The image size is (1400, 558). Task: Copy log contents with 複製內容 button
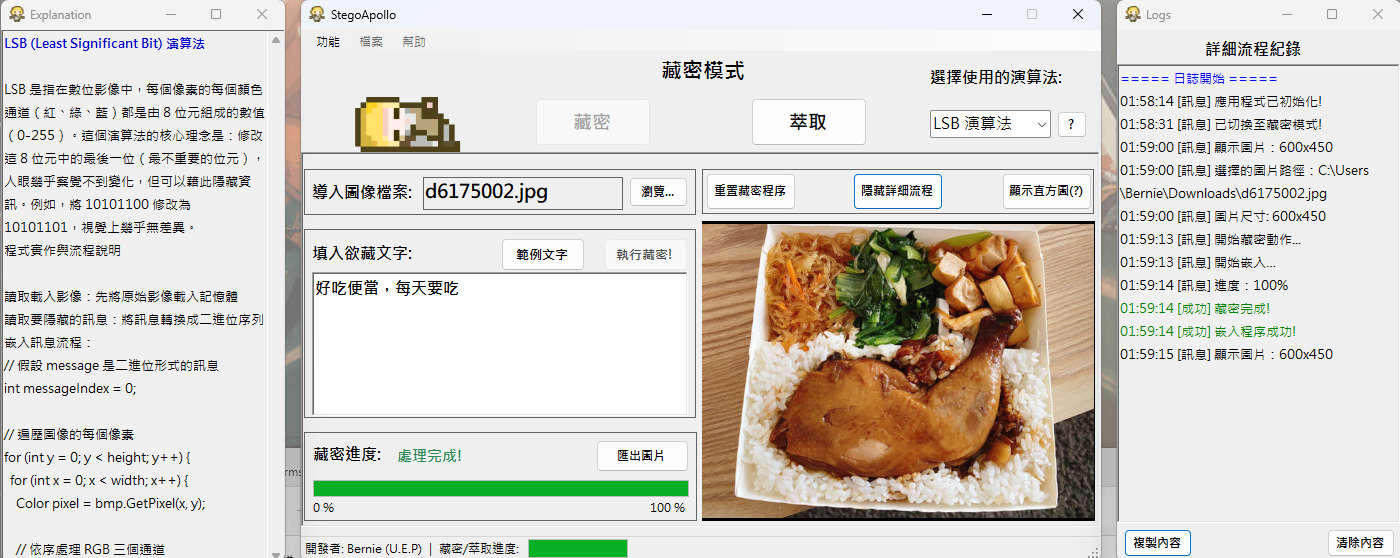[x=1157, y=543]
